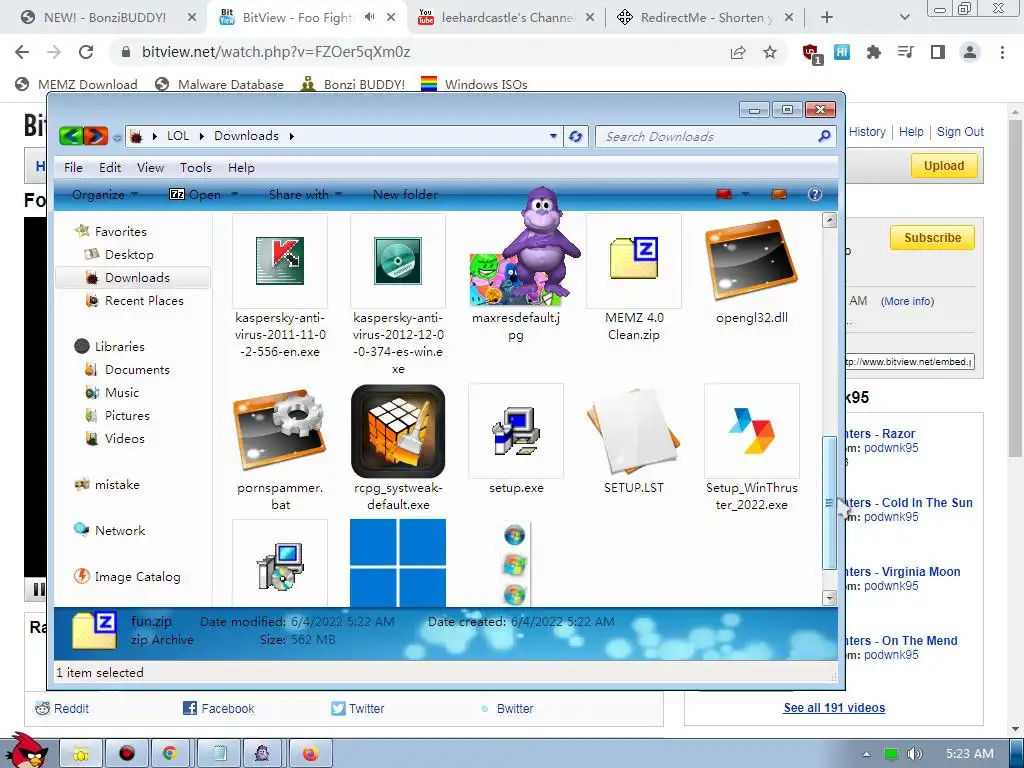
Task: Switch to the RedirectMe tab
Action: click(707, 18)
